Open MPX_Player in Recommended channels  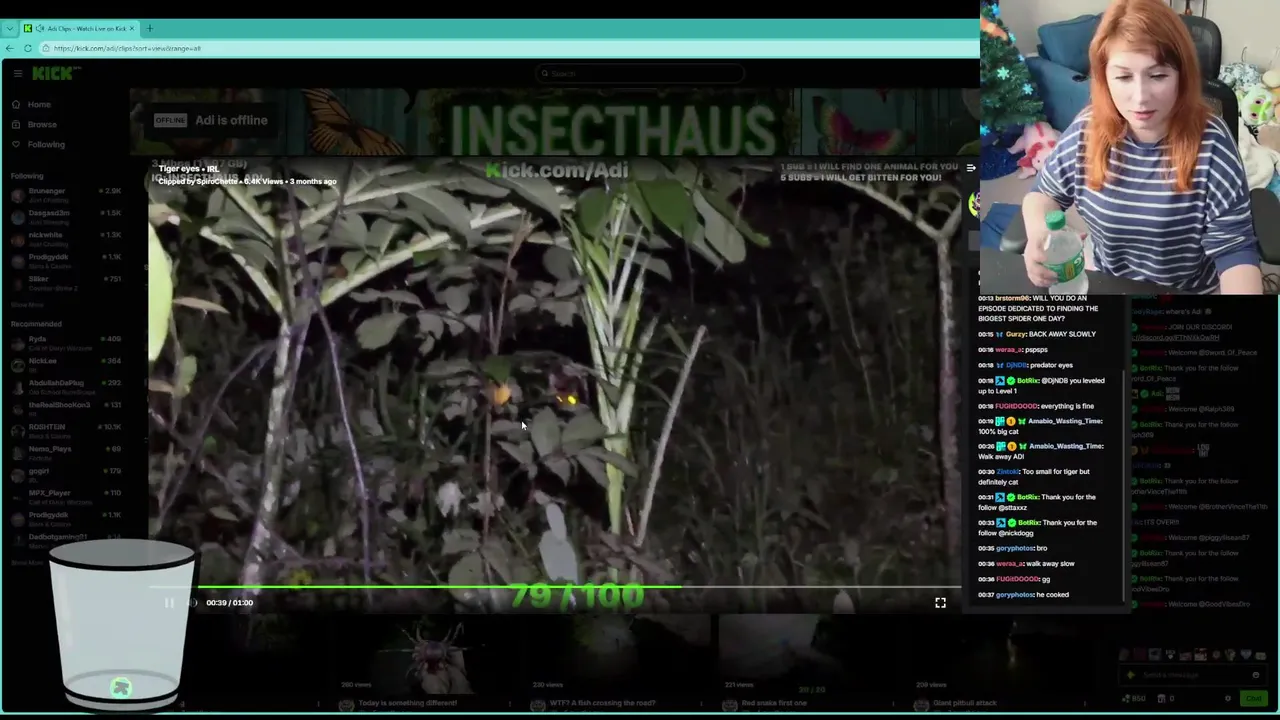tap(65, 496)
